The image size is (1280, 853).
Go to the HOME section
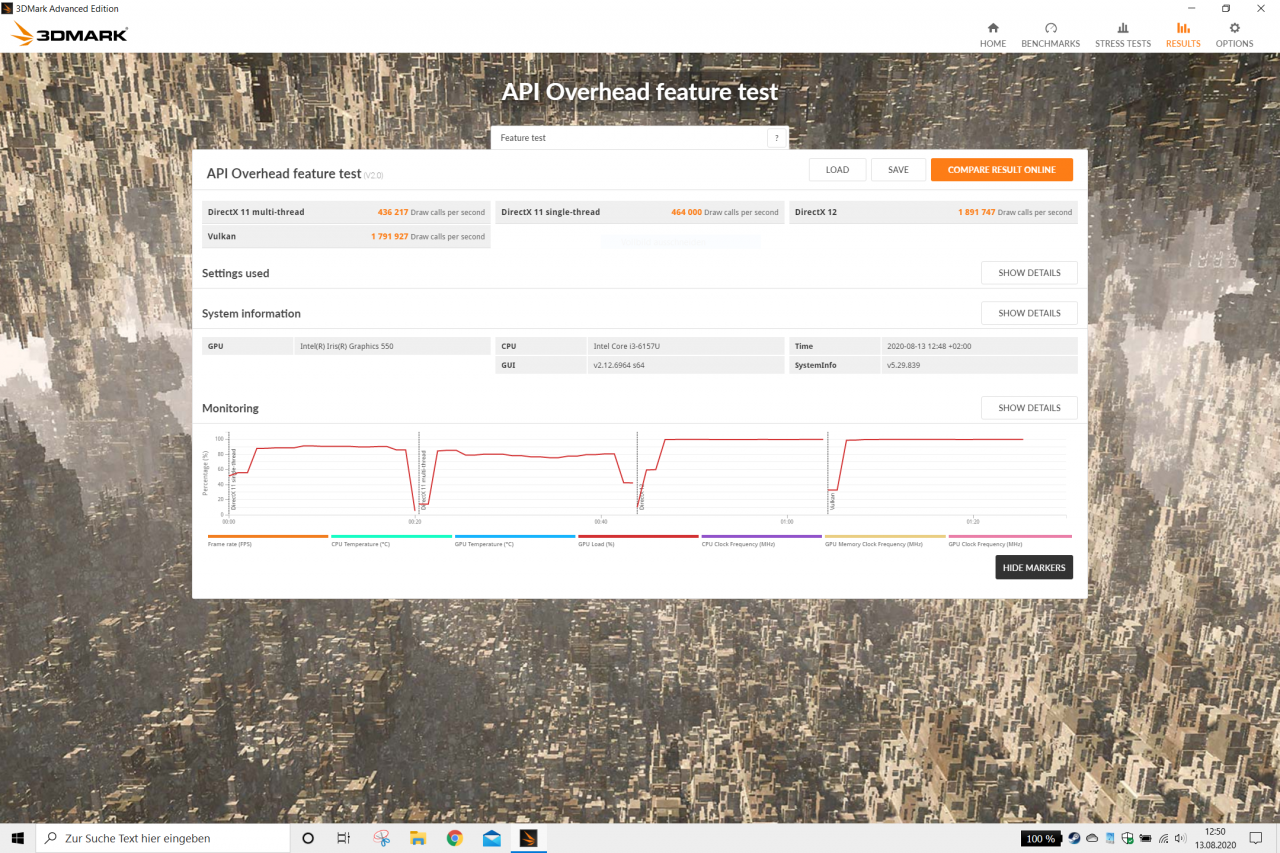[x=993, y=35]
